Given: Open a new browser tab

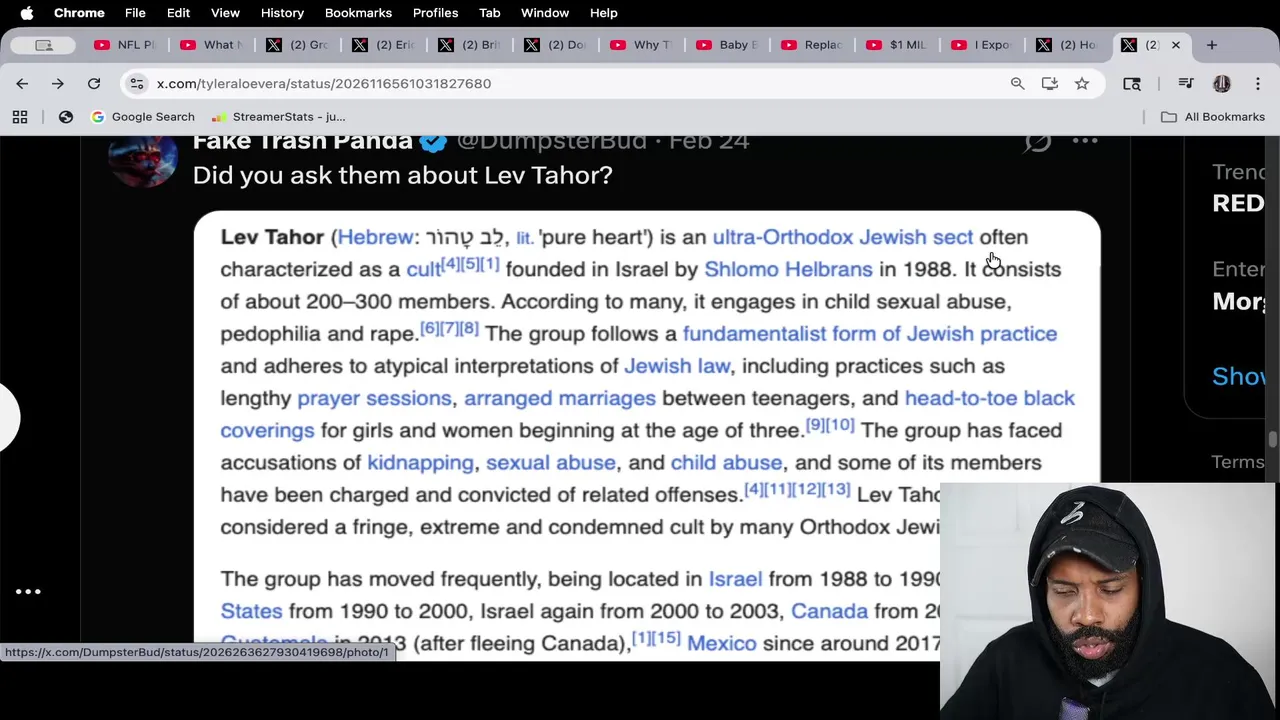Looking at the screenshot, I should (x=1212, y=45).
